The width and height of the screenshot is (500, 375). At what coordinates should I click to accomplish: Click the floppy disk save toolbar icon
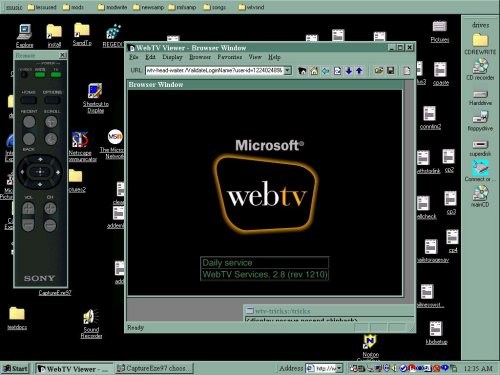390,71
